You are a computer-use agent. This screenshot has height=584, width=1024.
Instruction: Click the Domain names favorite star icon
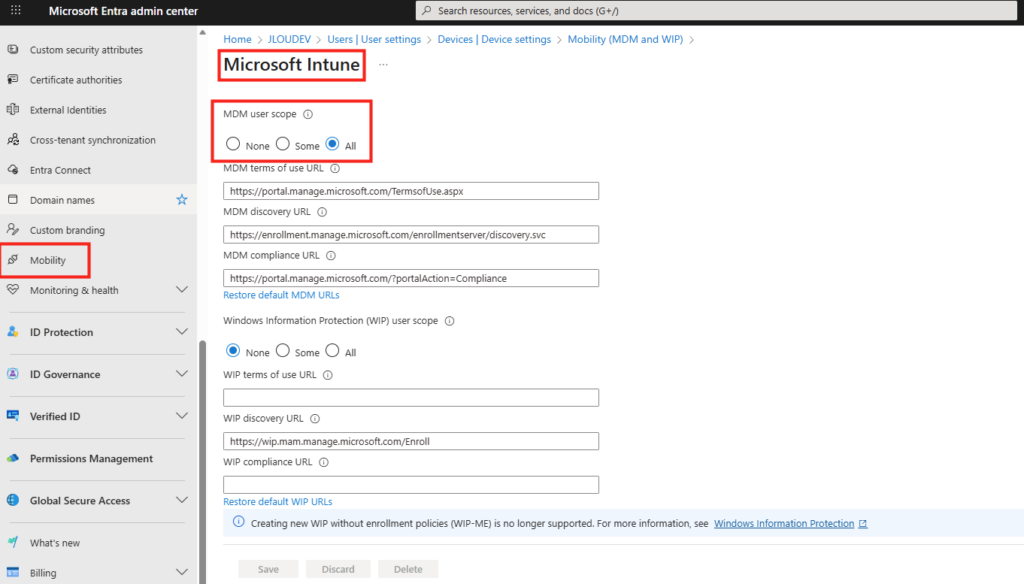coord(181,200)
